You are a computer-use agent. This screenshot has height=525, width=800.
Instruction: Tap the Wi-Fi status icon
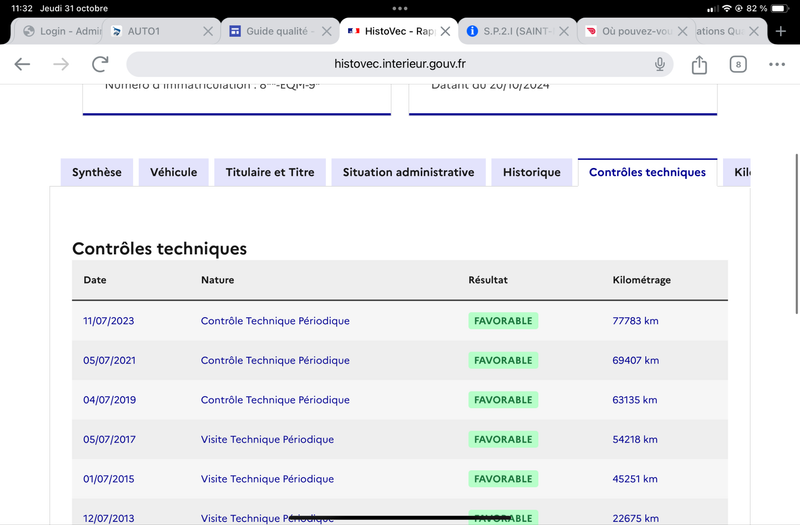tap(727, 8)
